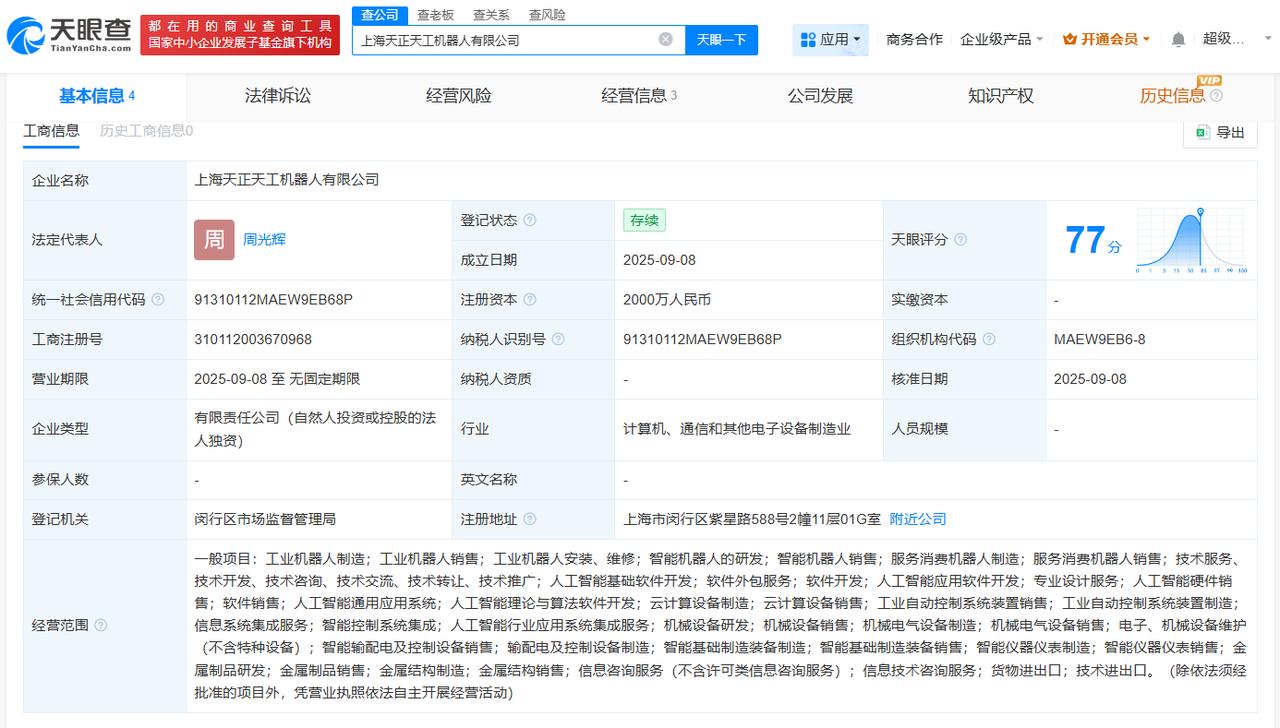
Task: Open the 应用 dropdown
Action: (x=831, y=39)
